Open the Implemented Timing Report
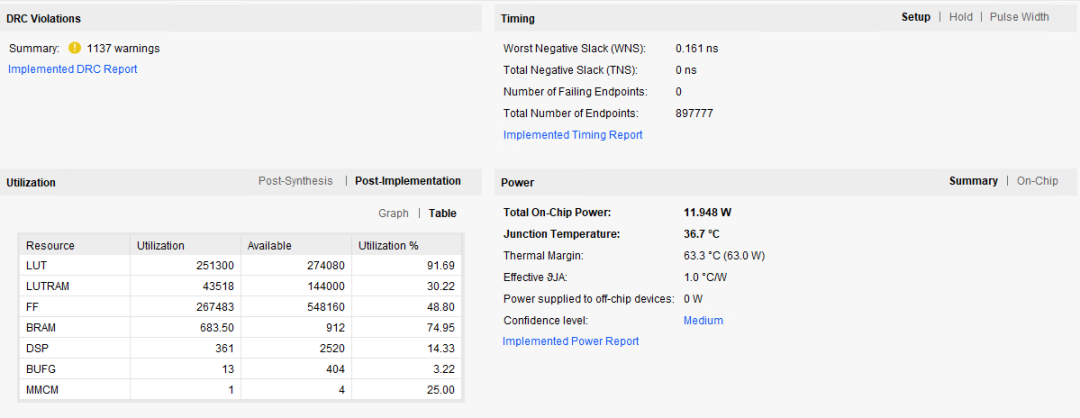Image resolution: width=1080 pixels, height=418 pixels. click(x=572, y=135)
